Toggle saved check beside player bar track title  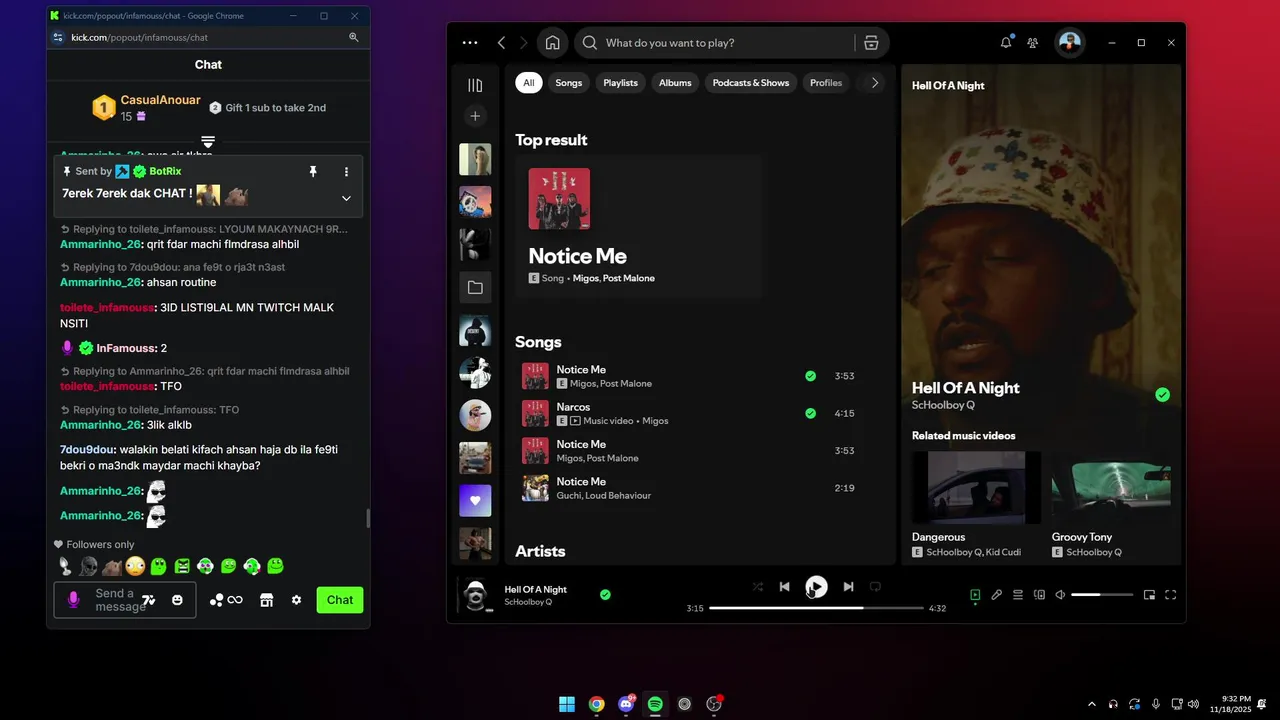click(605, 595)
